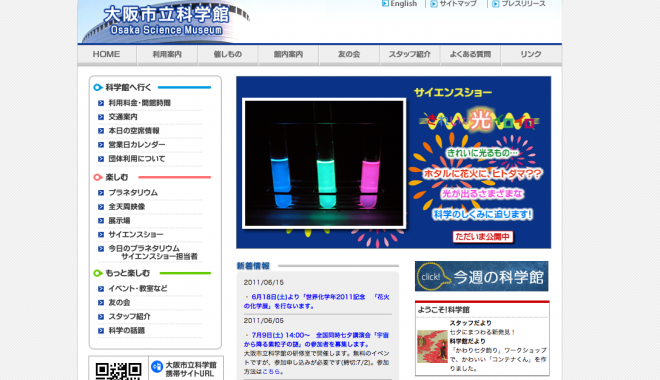Click the 今週の科学館 banner button
The image size is (660, 380).
tap(482, 276)
